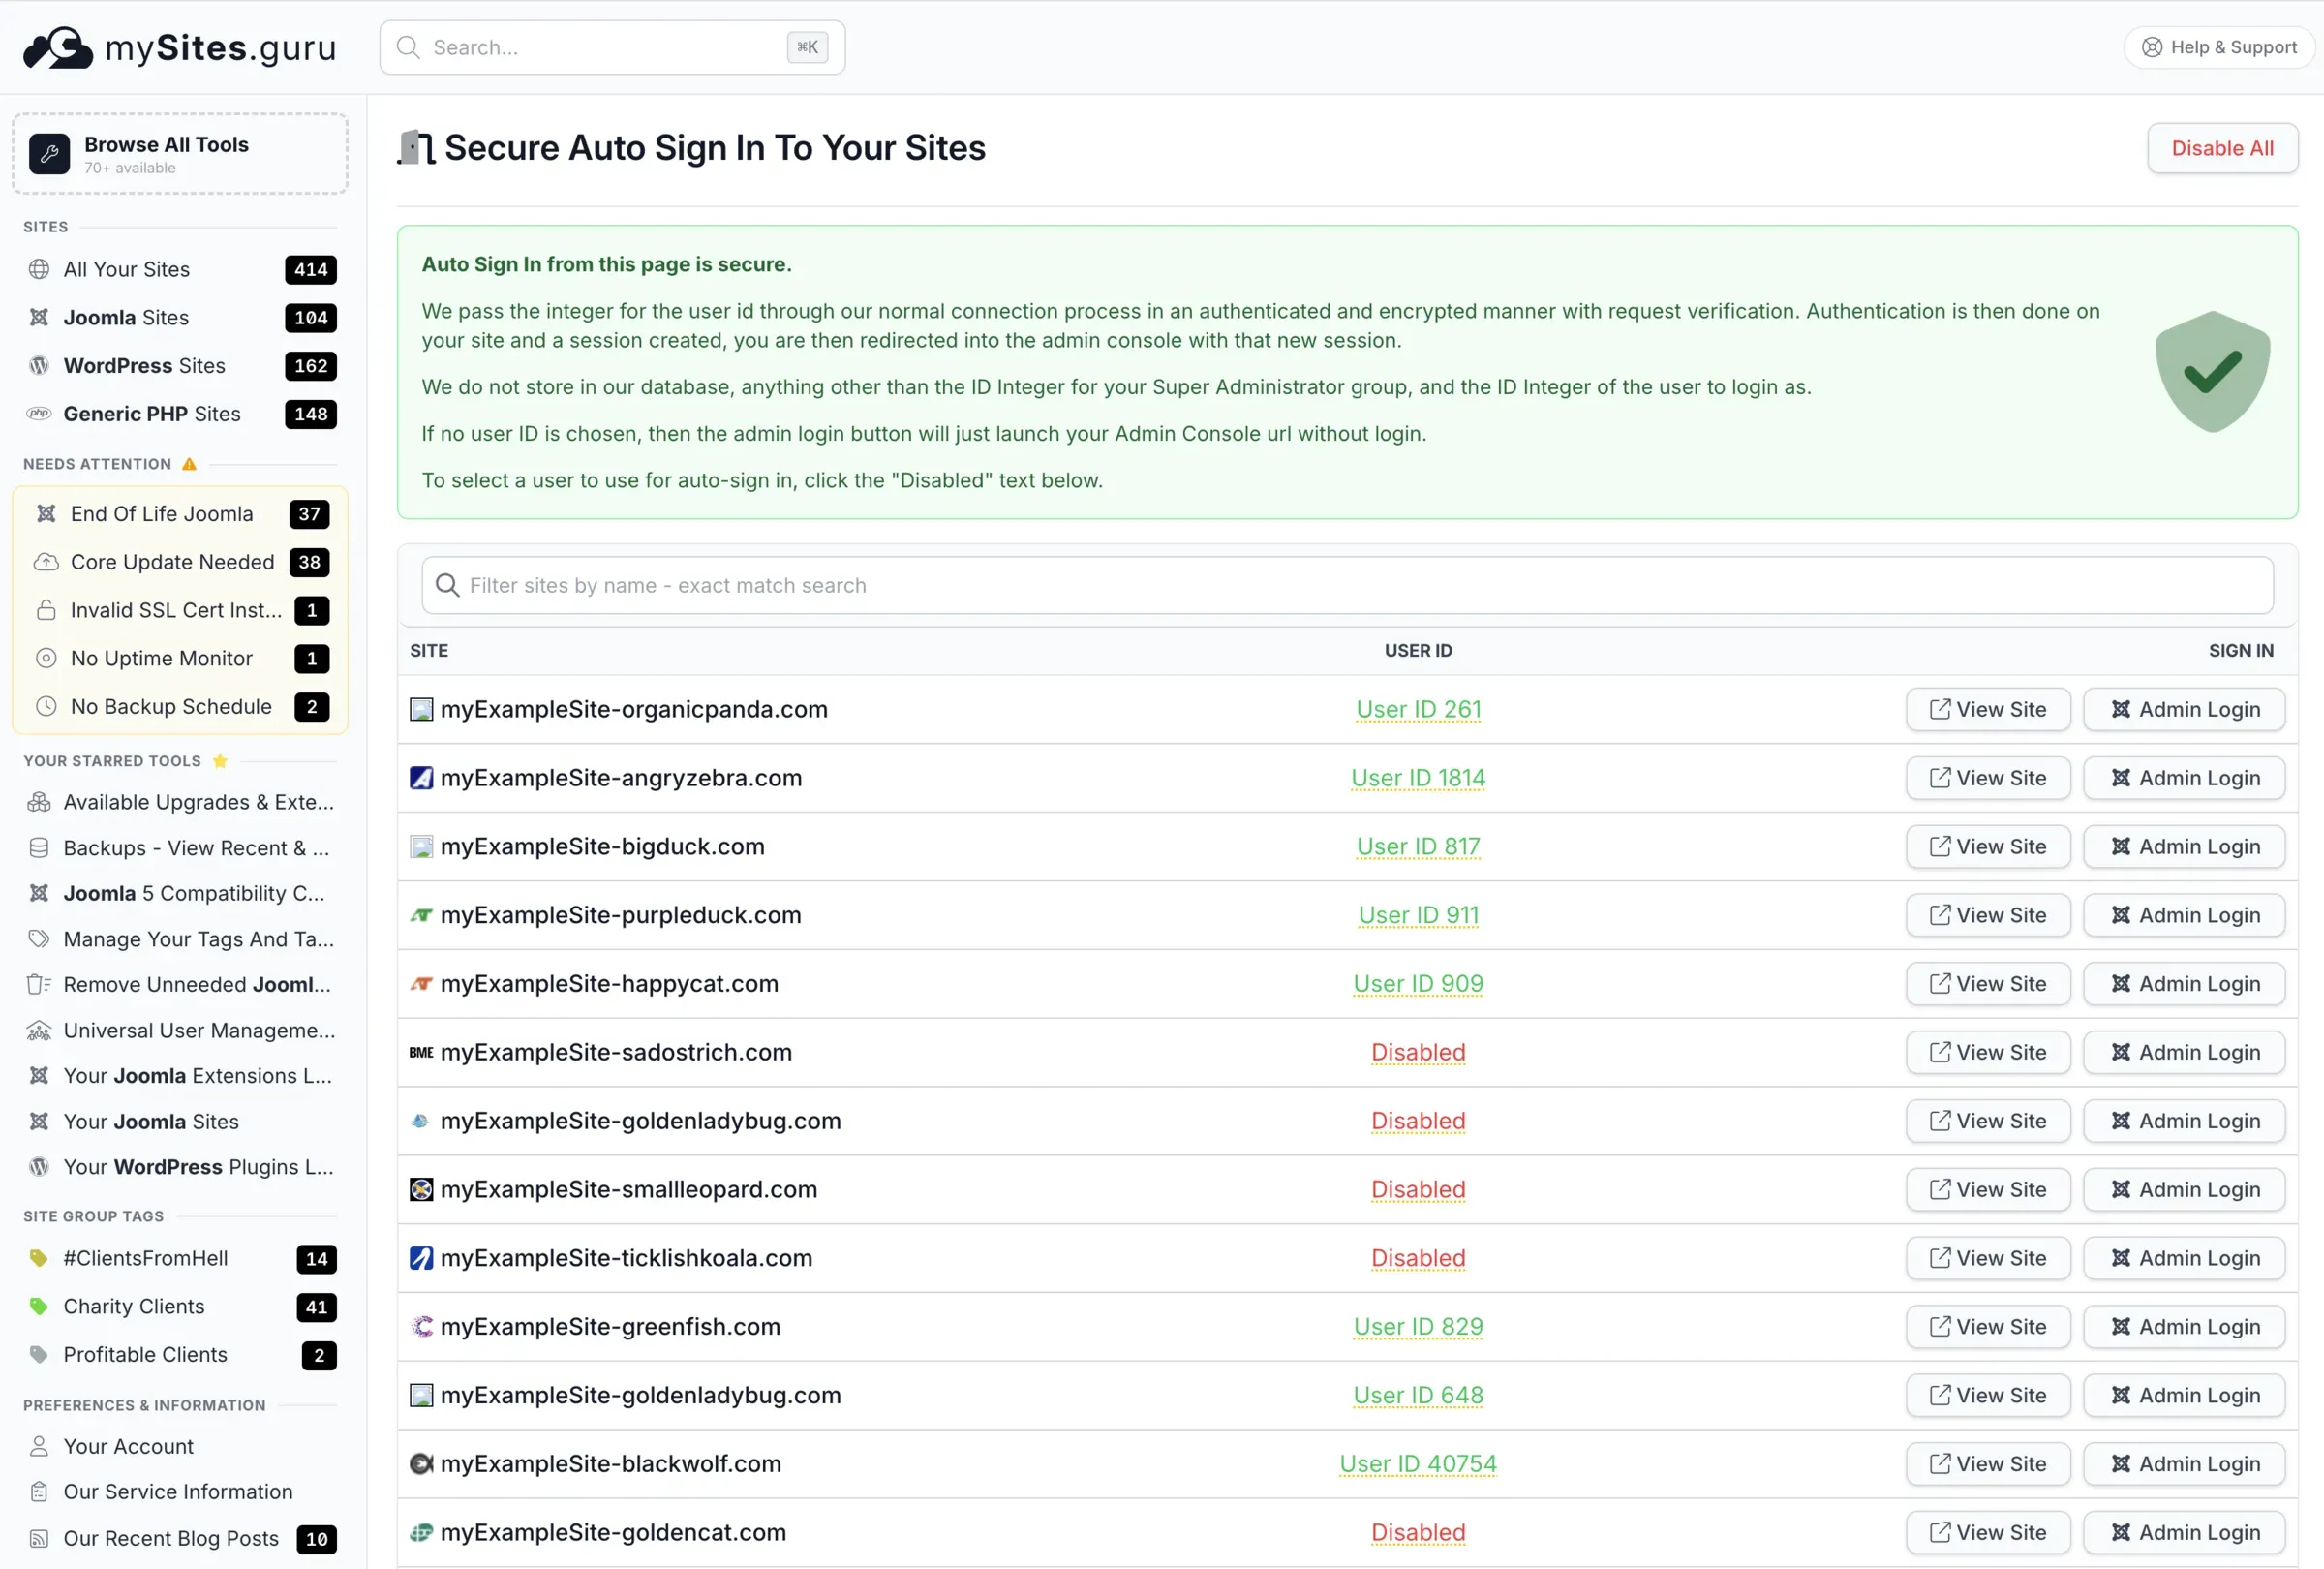Open Admin Login for myExampleSite-blackwolf.com
This screenshot has height=1569, width=2324.
coord(2184,1464)
